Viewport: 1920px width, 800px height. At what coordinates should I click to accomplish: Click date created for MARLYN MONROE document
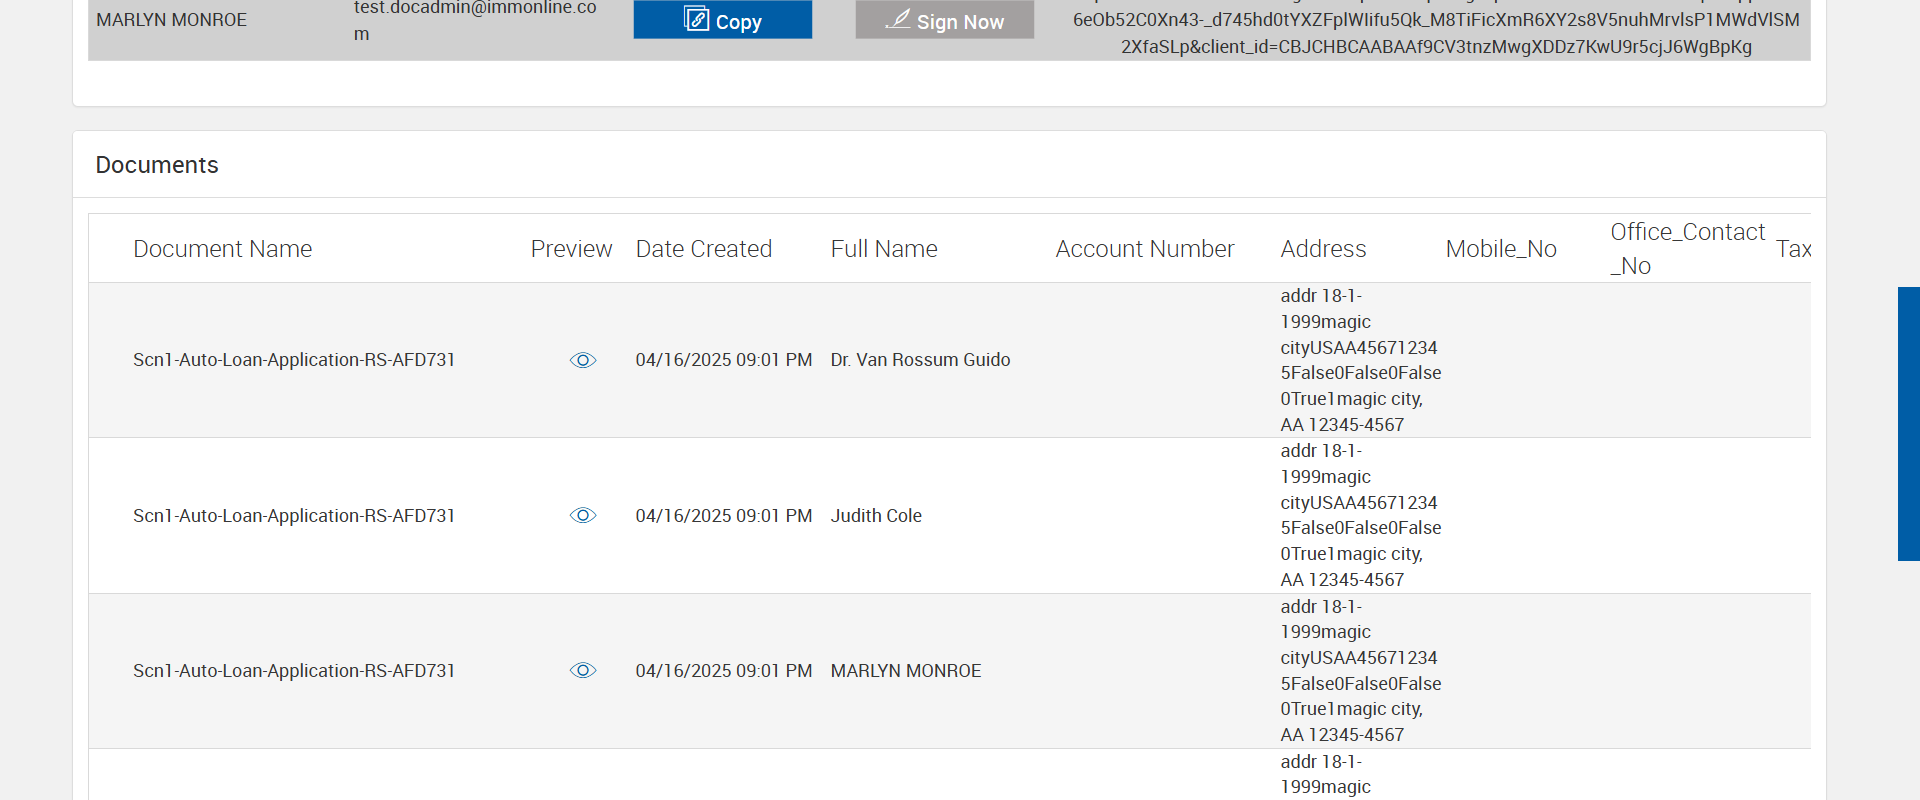pos(724,671)
